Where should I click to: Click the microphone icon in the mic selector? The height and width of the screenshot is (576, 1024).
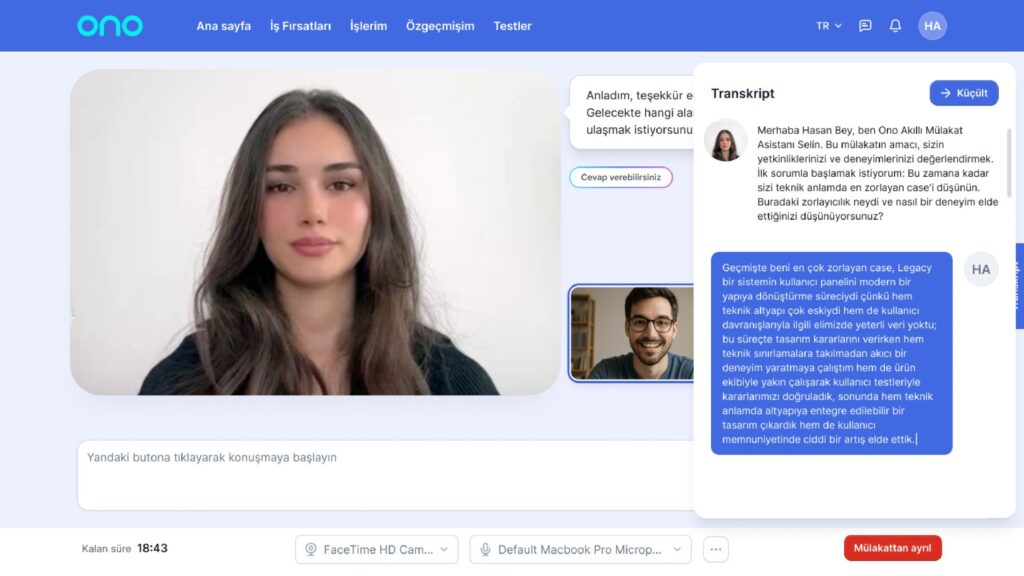click(486, 549)
